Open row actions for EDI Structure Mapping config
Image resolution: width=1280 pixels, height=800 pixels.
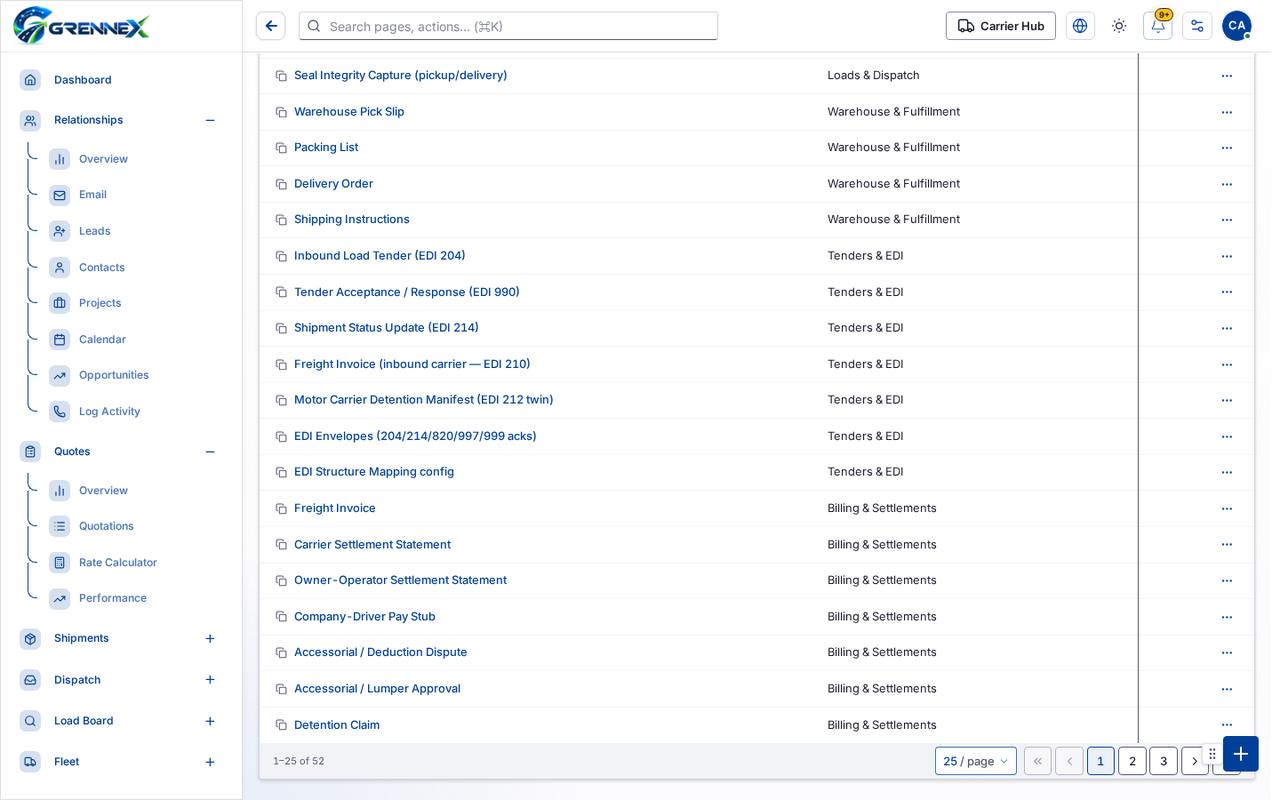1227,472
